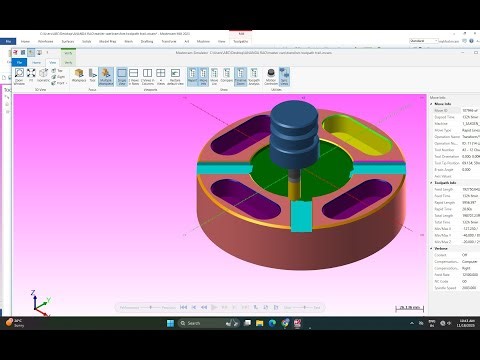Choose 2 Views in Columns layout

(147, 77)
